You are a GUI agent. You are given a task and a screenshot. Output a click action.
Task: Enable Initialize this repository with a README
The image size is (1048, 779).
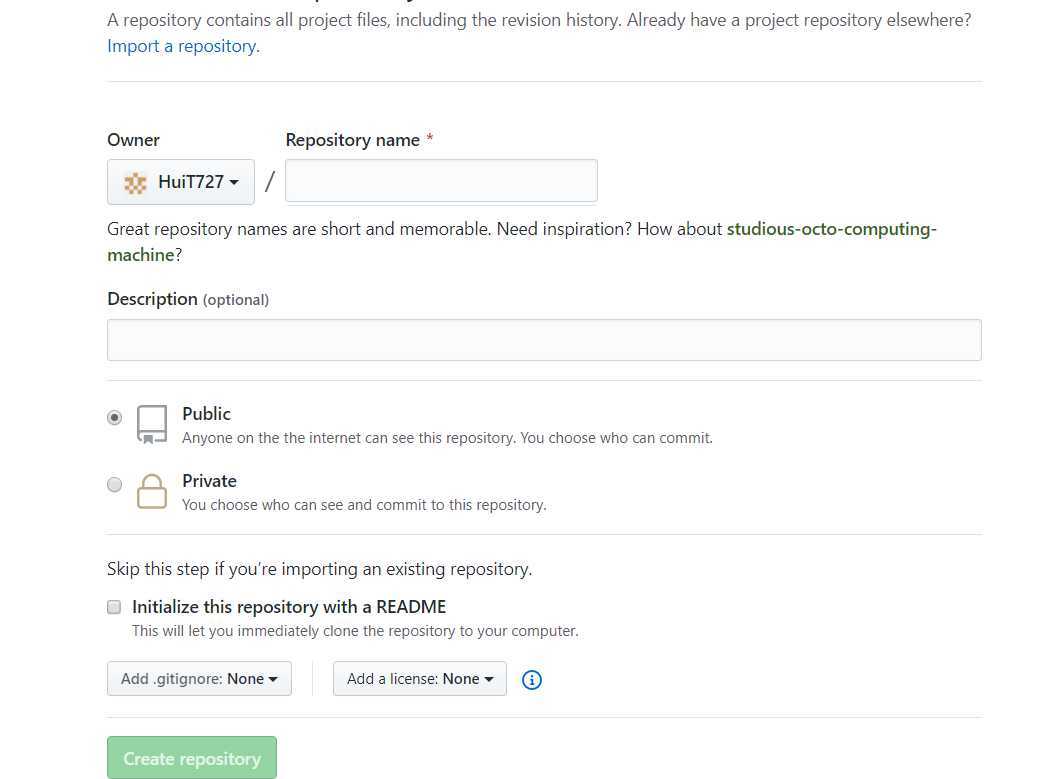pyautogui.click(x=114, y=607)
